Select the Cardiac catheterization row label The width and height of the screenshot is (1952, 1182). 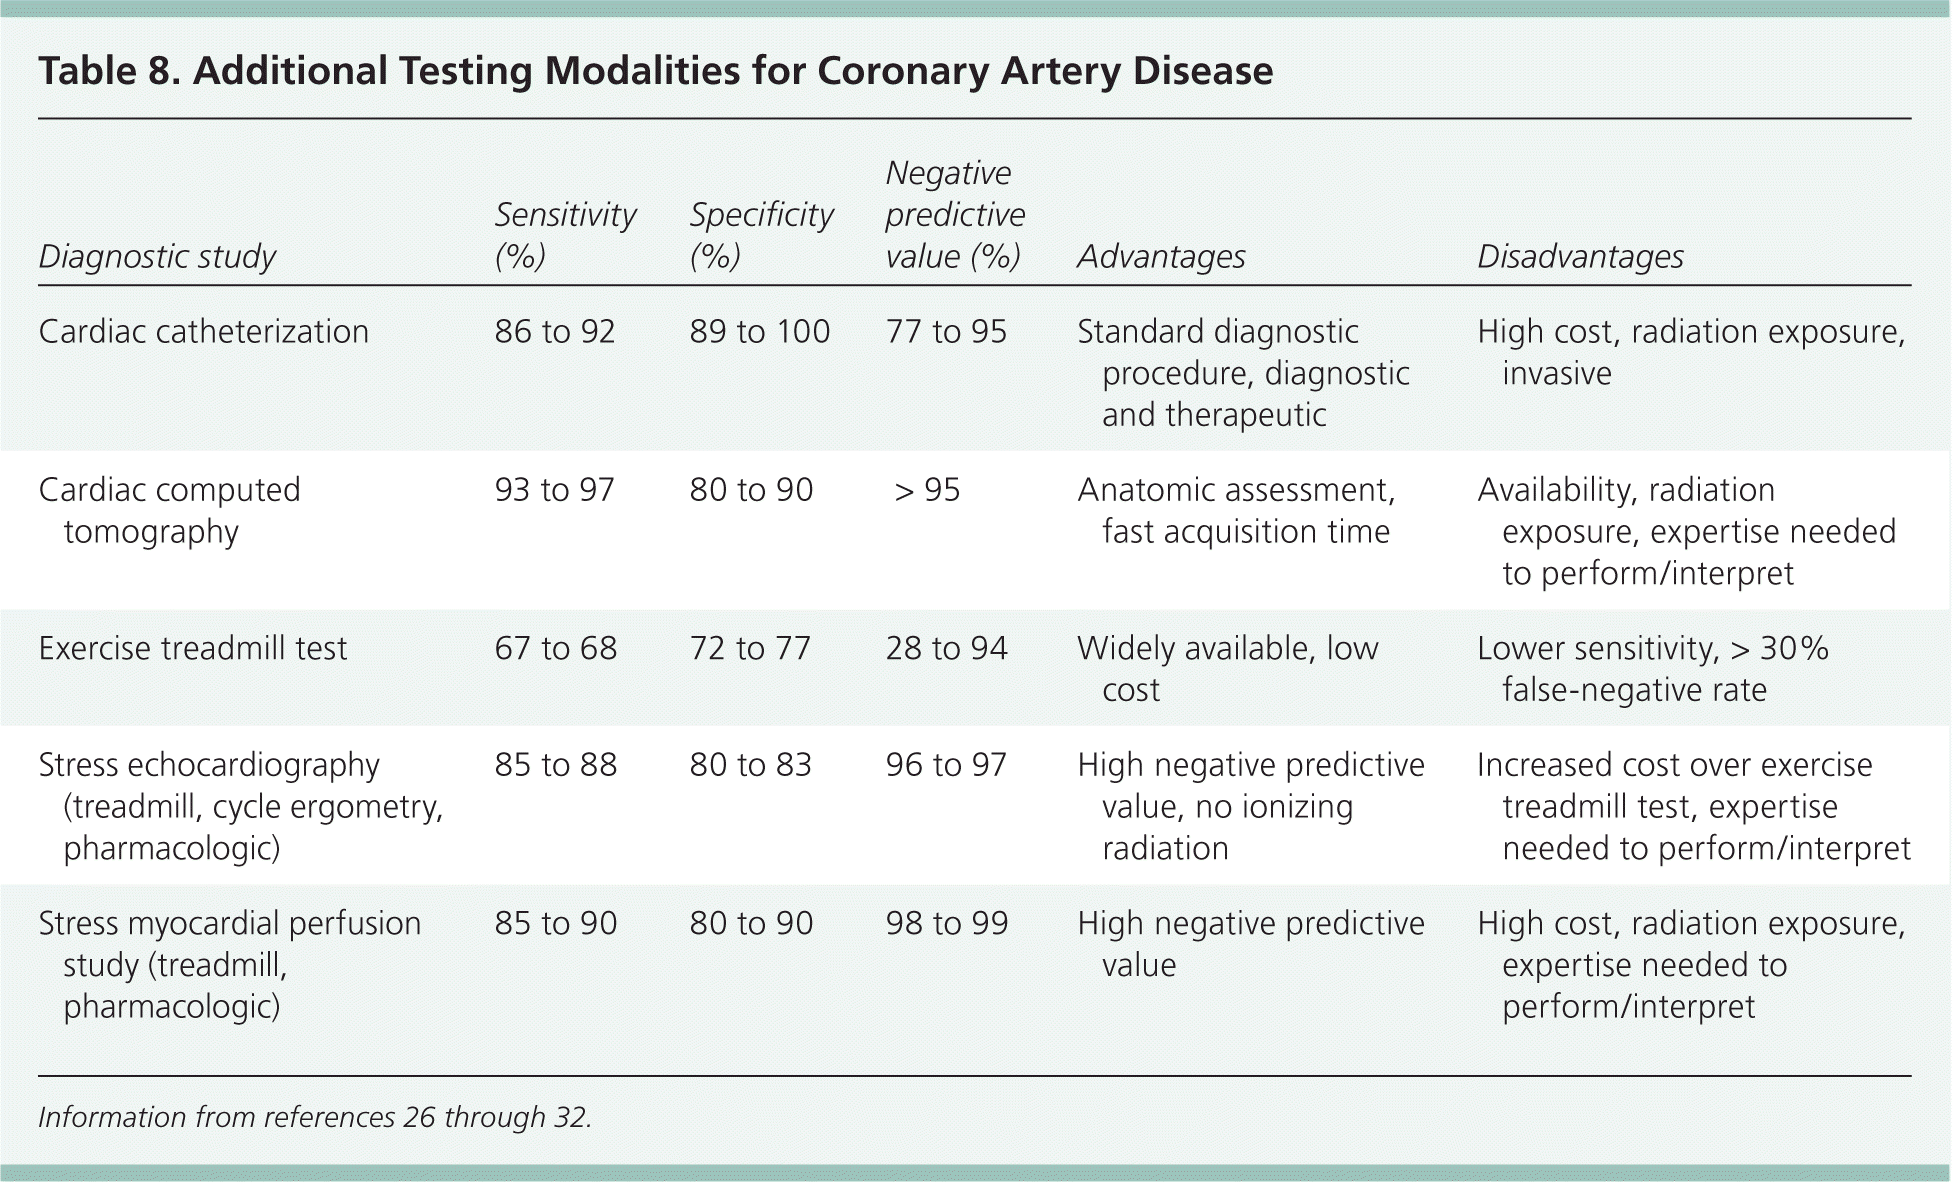(x=203, y=332)
